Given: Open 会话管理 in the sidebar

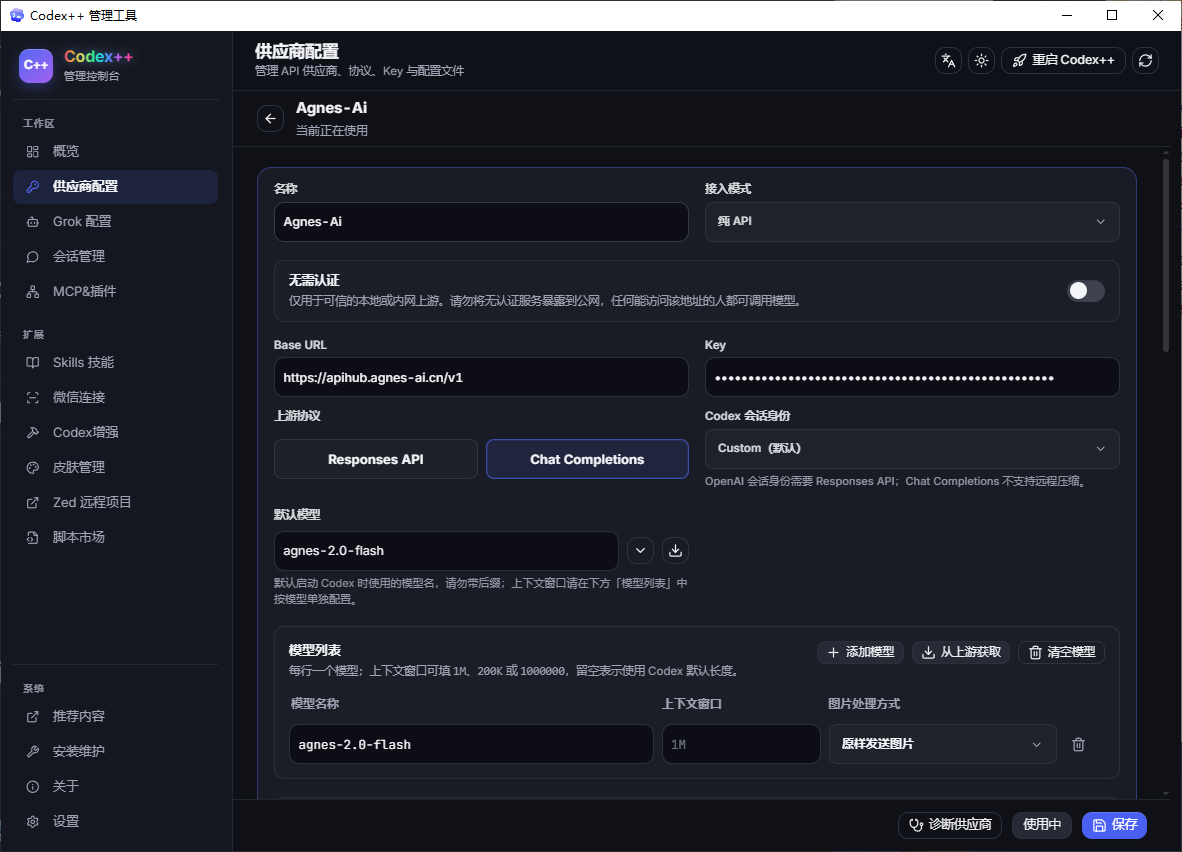Looking at the screenshot, I should (x=115, y=256).
